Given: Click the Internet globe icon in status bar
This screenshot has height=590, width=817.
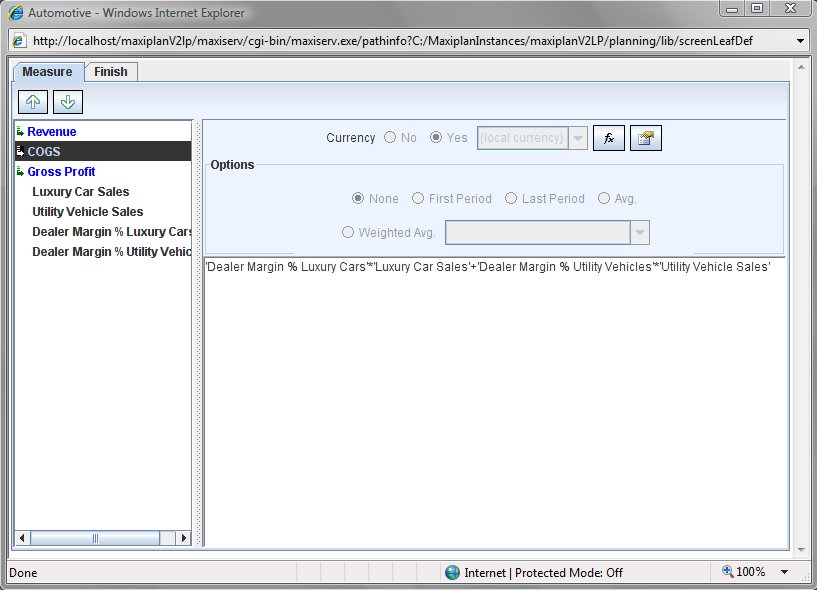Looking at the screenshot, I should [453, 572].
